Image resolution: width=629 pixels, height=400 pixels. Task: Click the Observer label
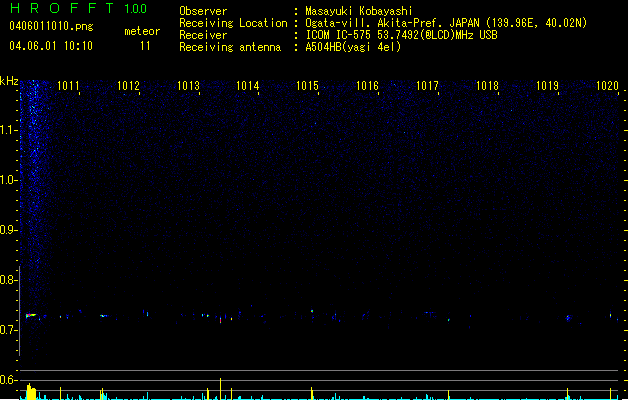203,11
